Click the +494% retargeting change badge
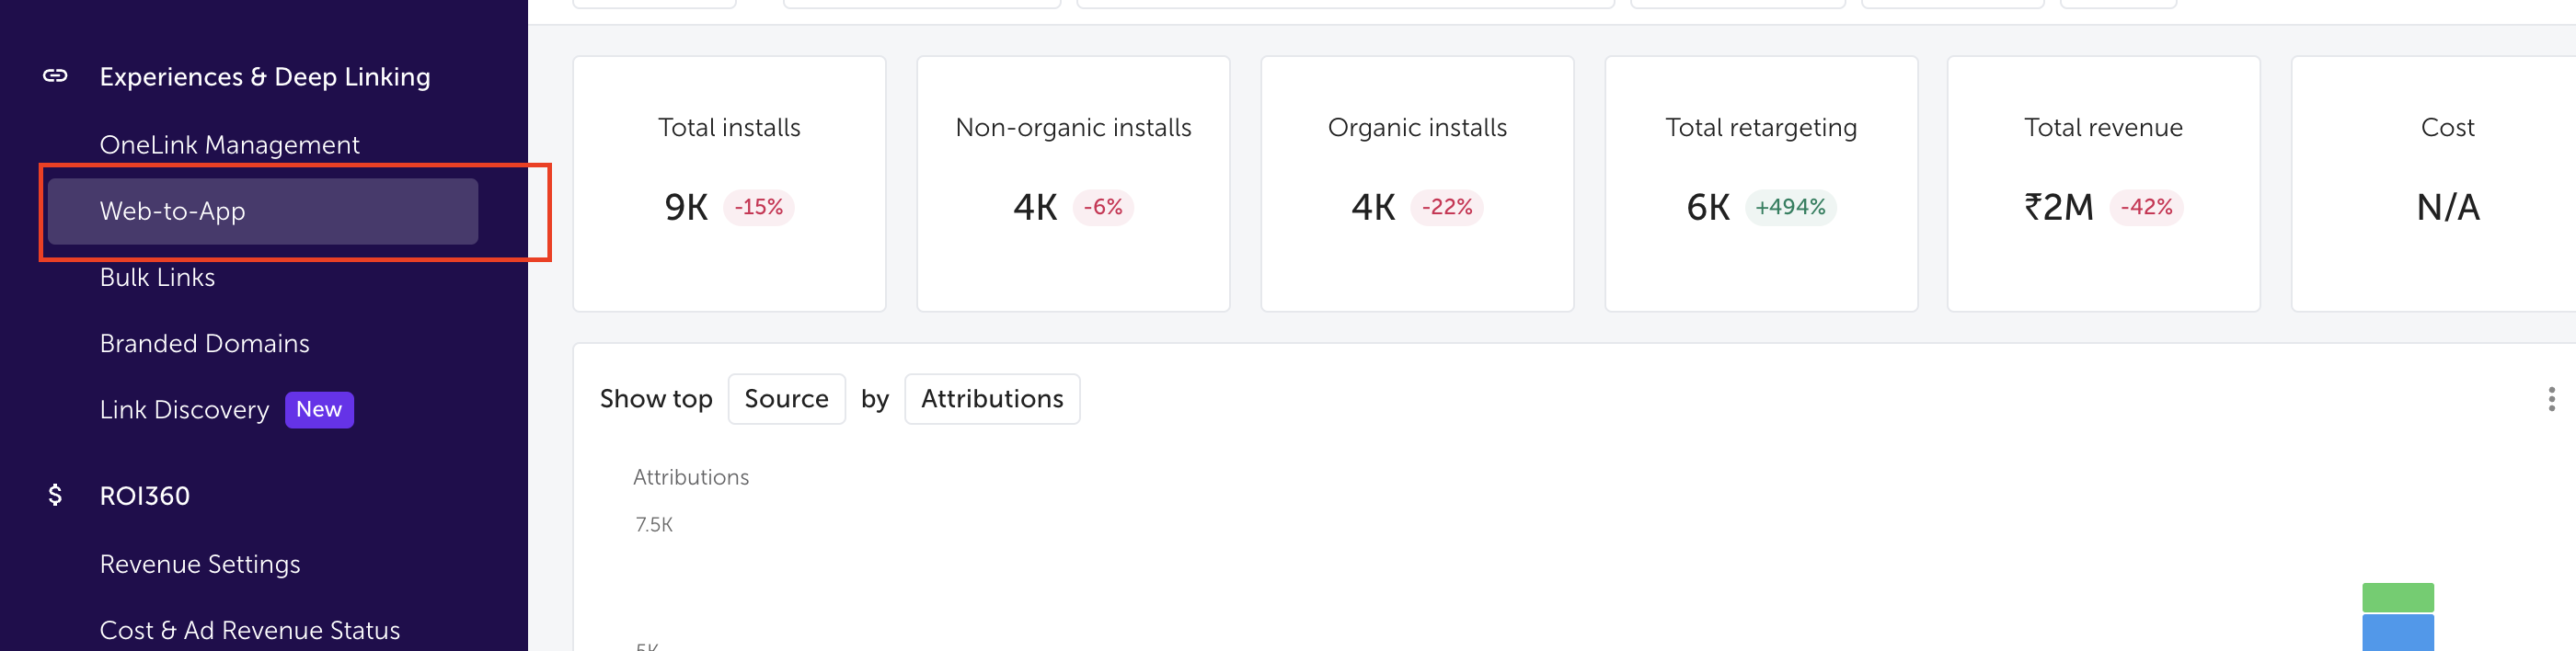 1790,207
